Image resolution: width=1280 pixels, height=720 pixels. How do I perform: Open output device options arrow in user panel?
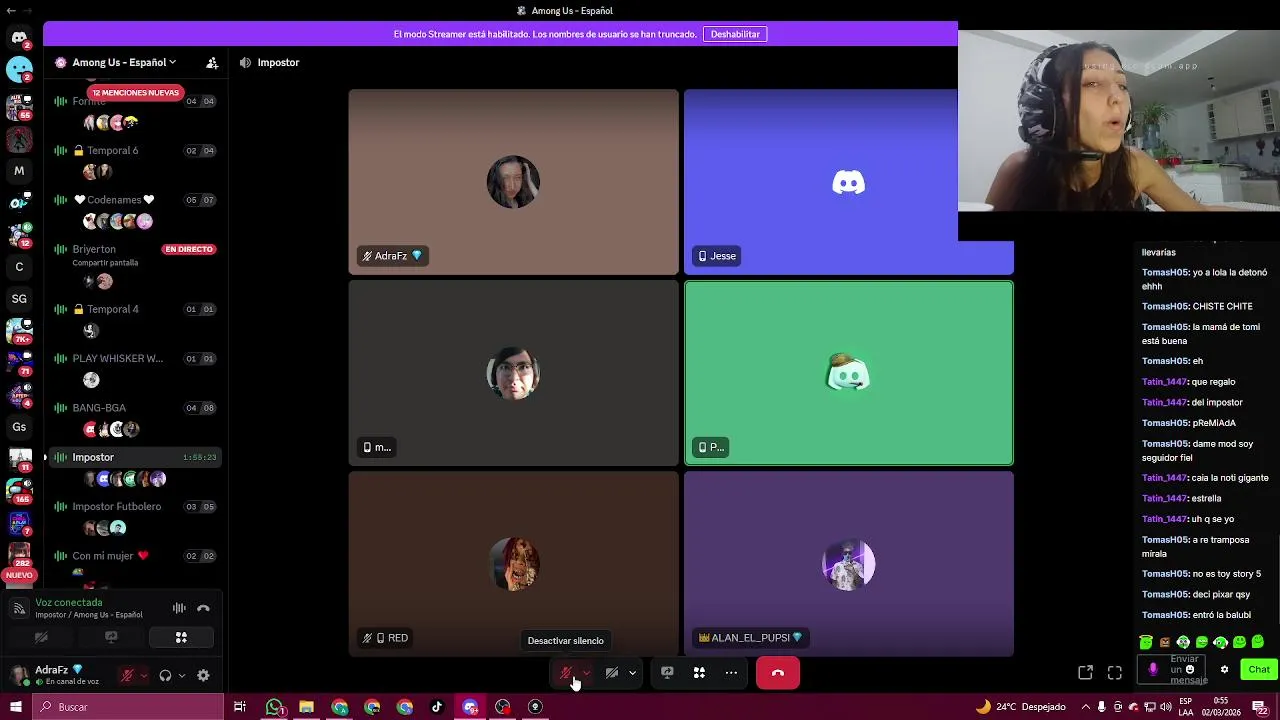point(181,675)
